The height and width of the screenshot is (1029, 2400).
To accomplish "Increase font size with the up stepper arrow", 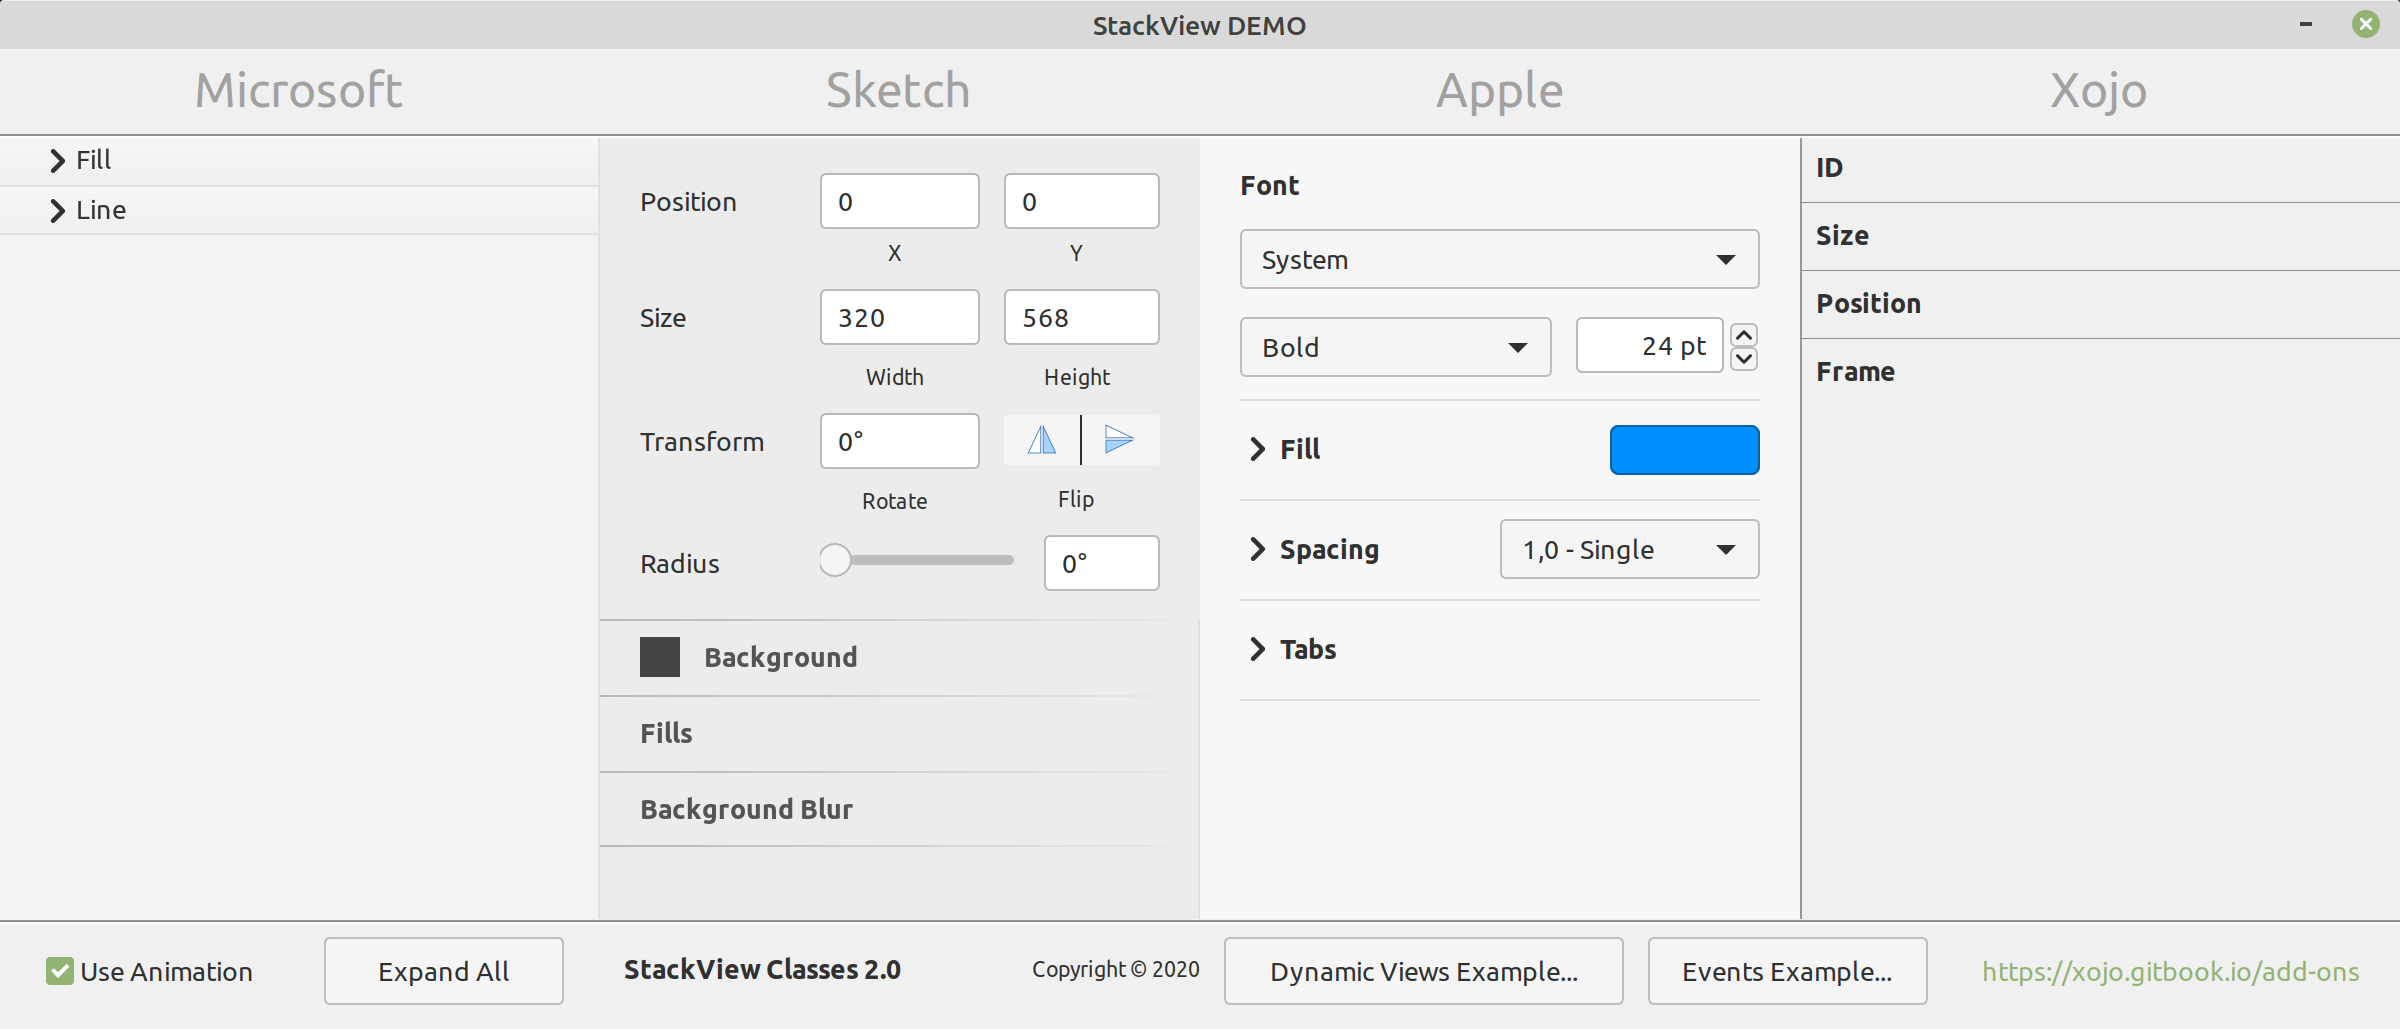I will [1744, 335].
